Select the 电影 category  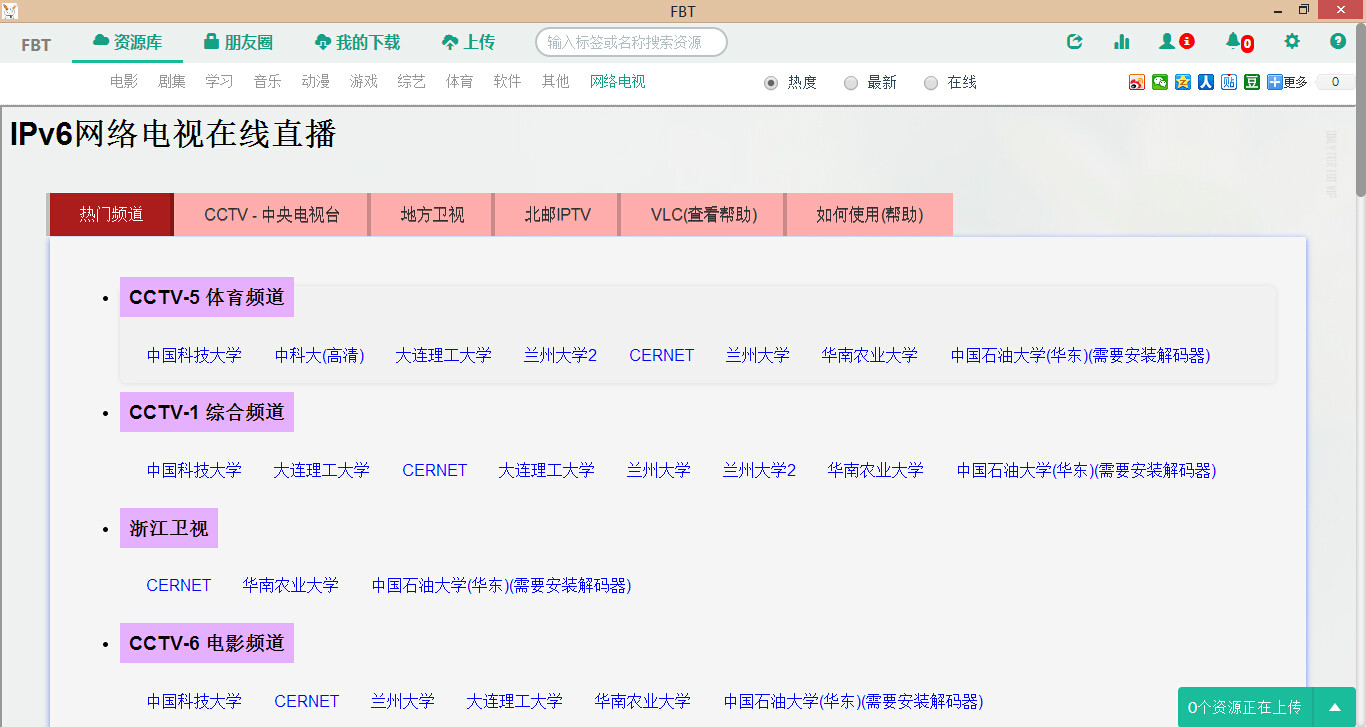coord(124,82)
